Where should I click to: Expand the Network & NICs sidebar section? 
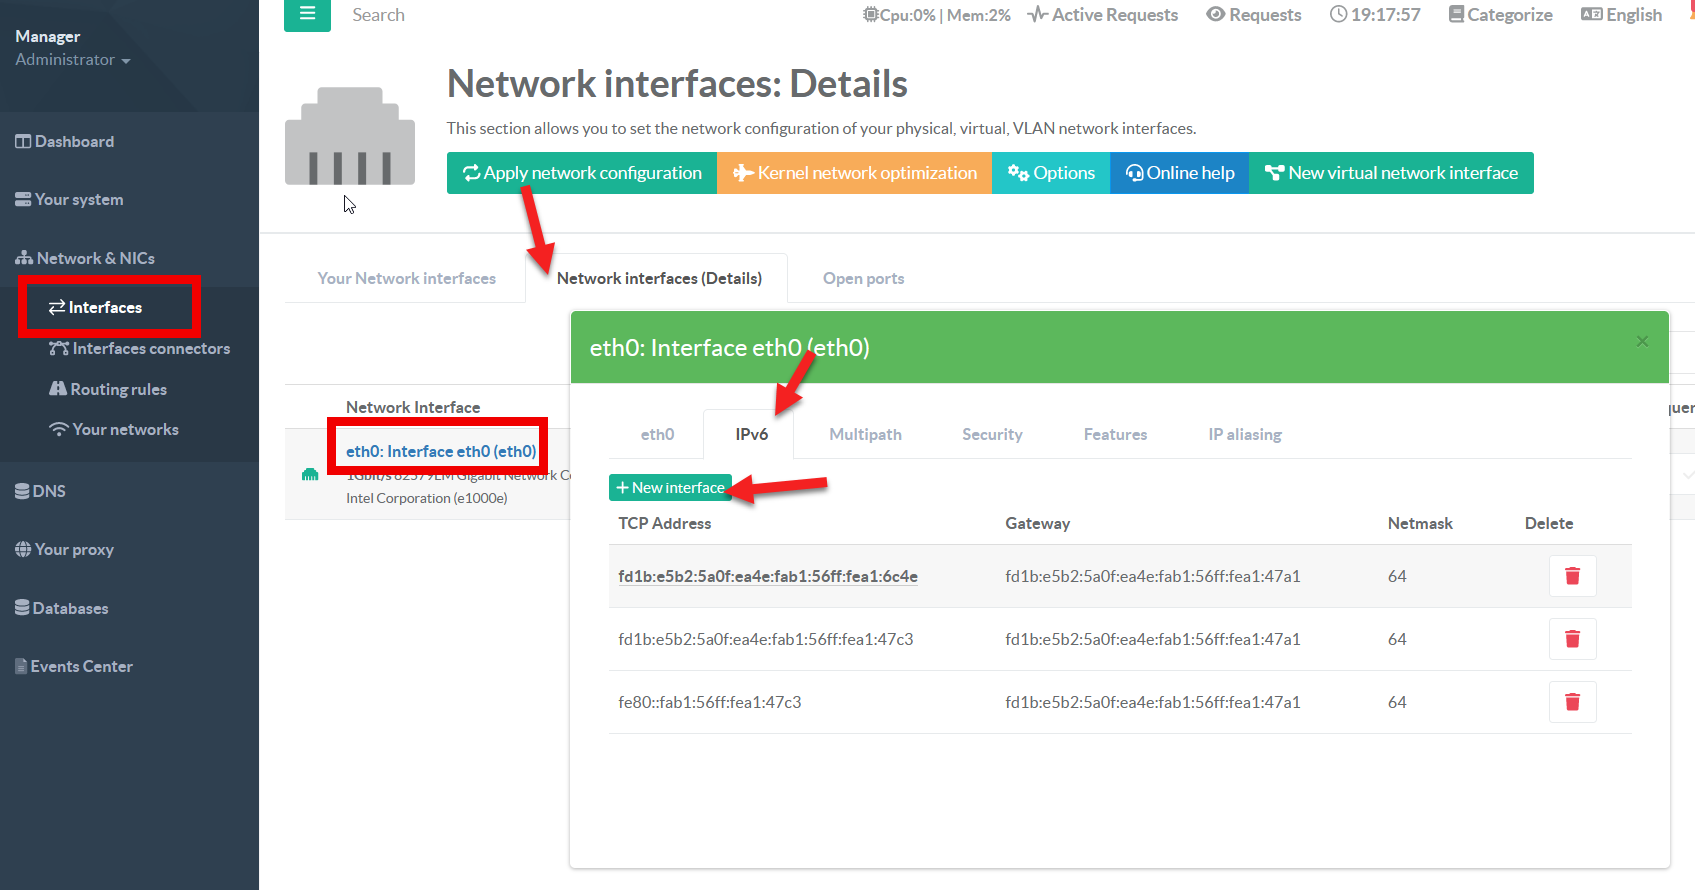point(86,258)
